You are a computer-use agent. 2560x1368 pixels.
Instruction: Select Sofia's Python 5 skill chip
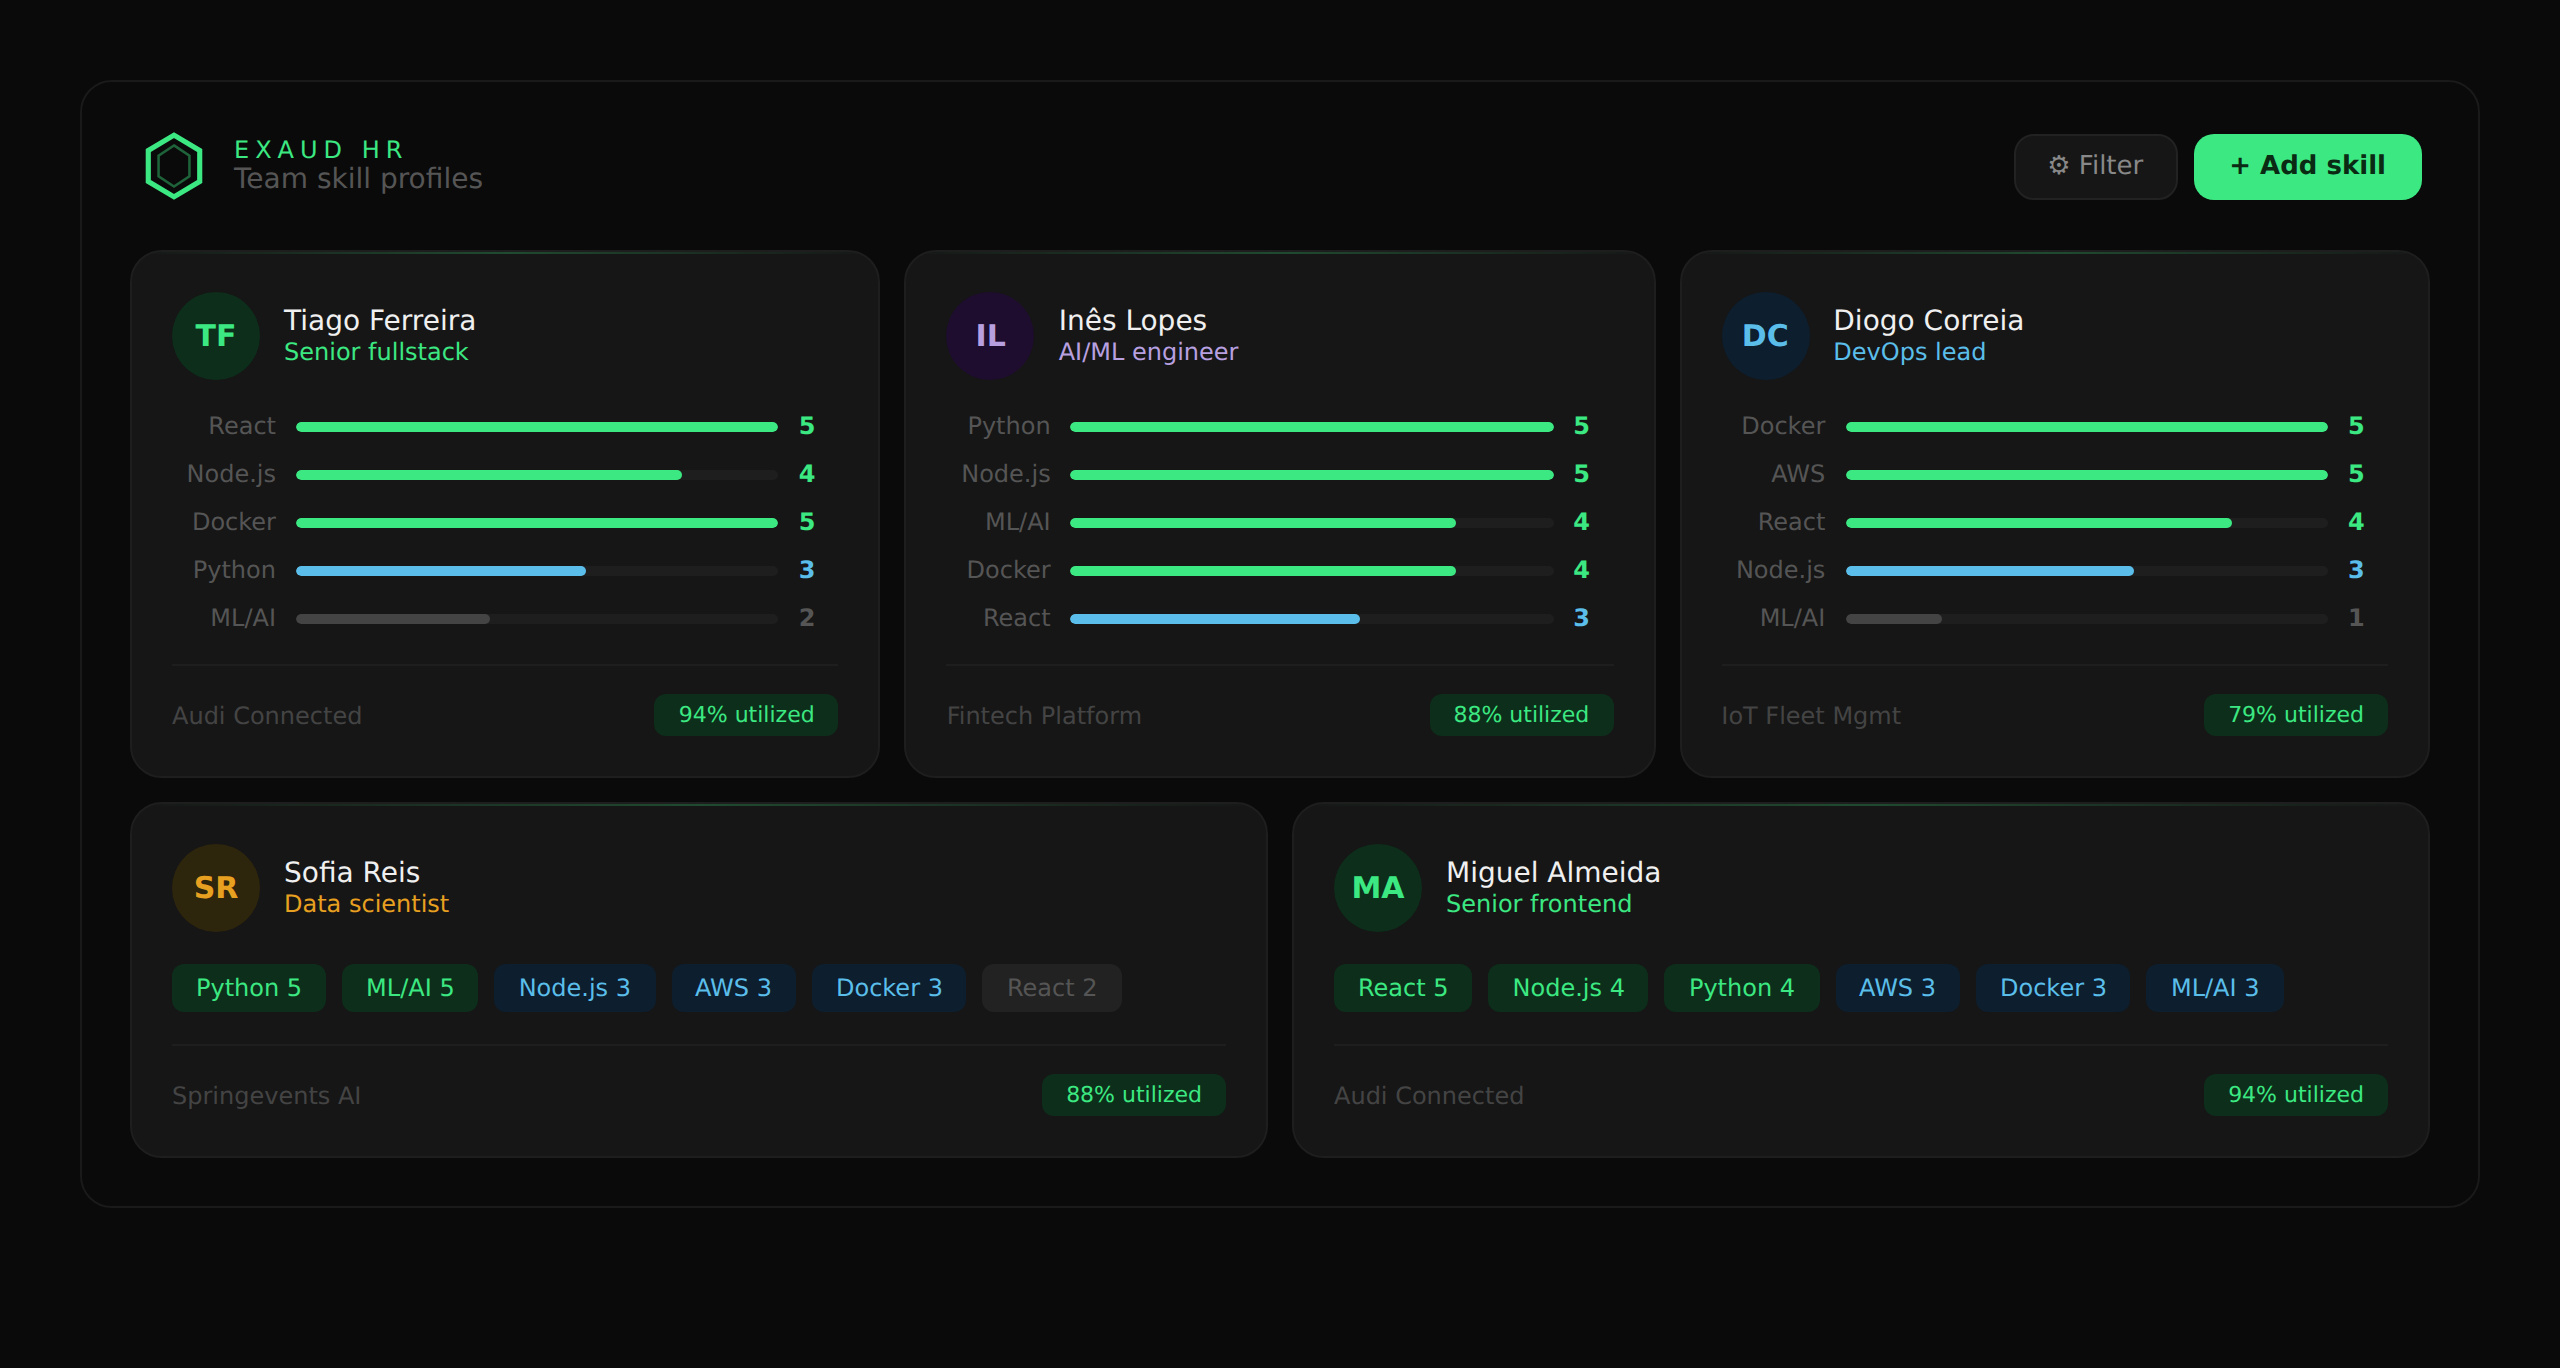249,988
